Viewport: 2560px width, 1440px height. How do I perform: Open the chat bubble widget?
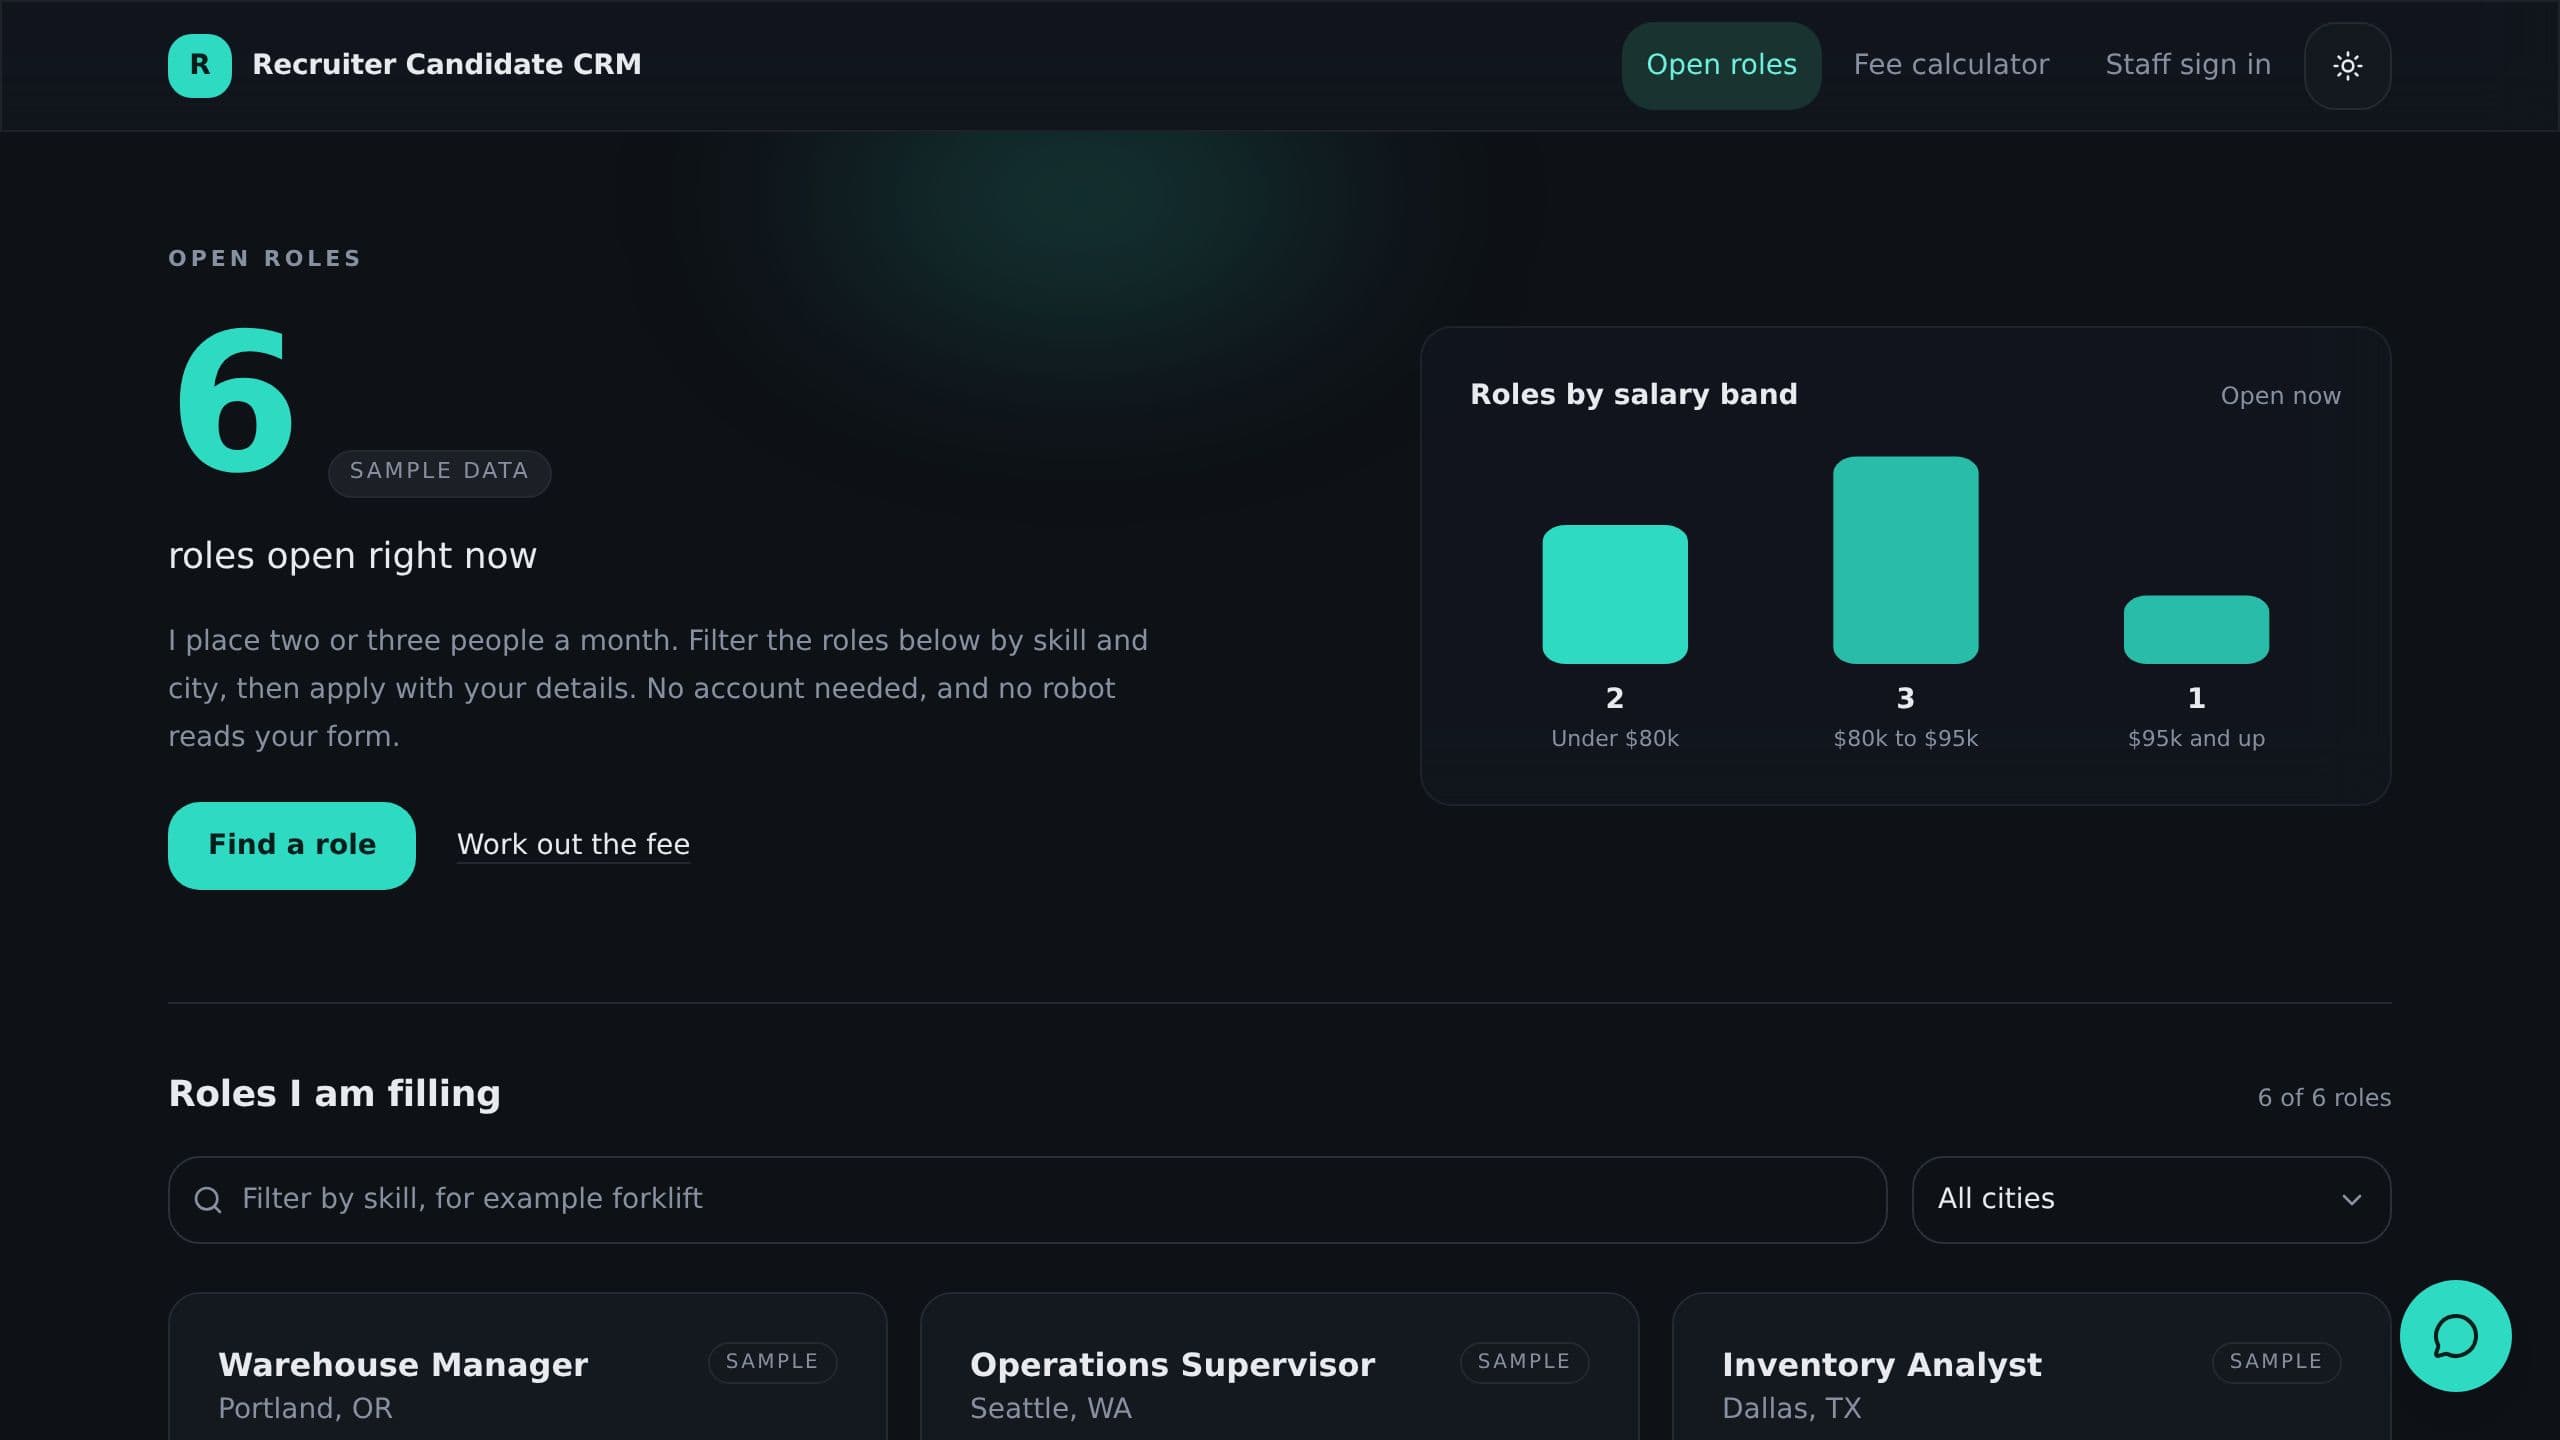pyautogui.click(x=2455, y=1336)
